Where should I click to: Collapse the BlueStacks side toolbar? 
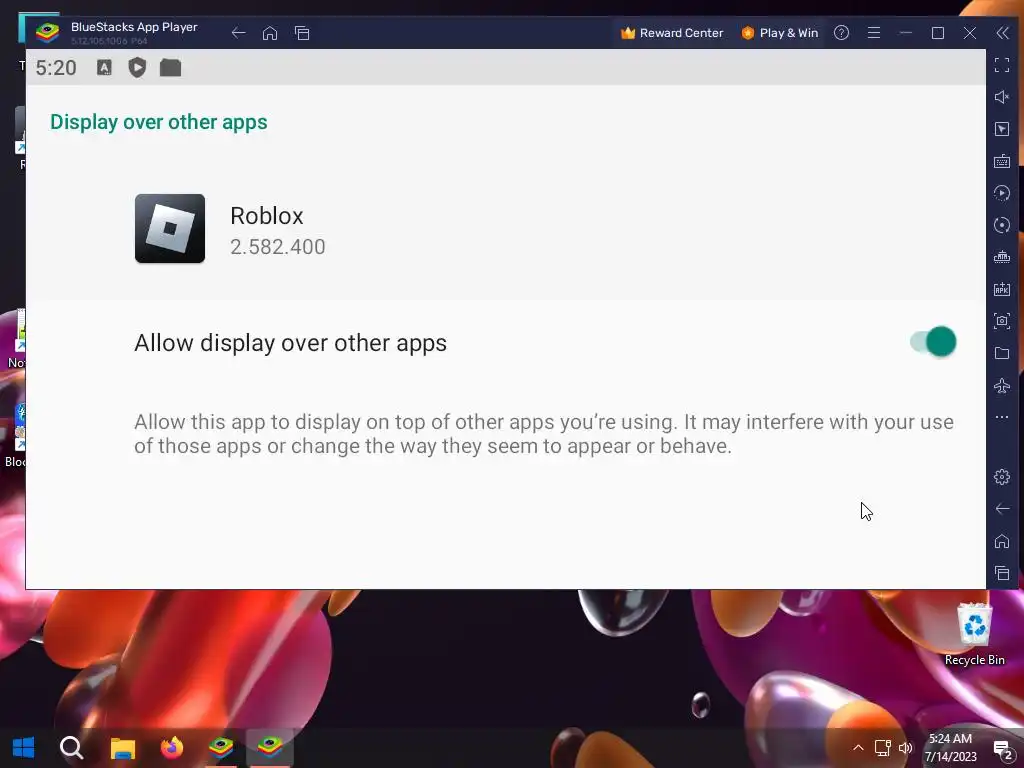(x=1002, y=33)
